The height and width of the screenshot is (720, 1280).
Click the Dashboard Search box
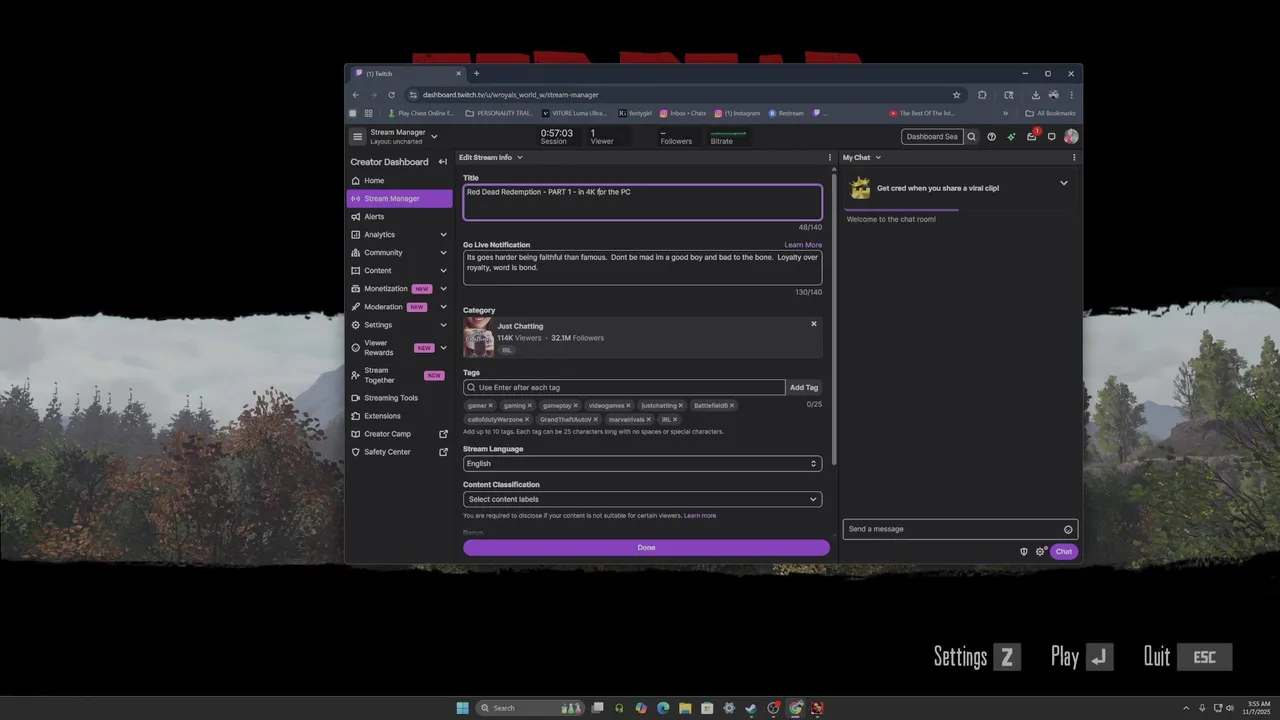point(931,137)
